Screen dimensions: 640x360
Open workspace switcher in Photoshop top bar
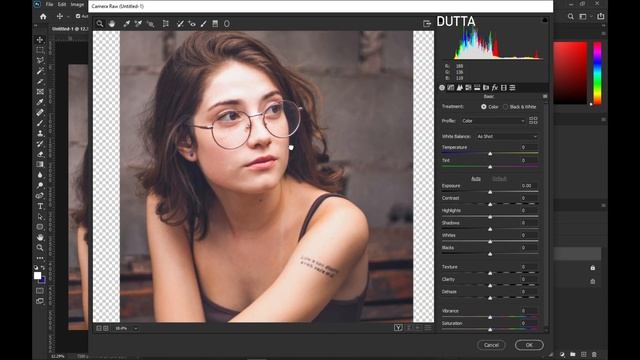583,16
